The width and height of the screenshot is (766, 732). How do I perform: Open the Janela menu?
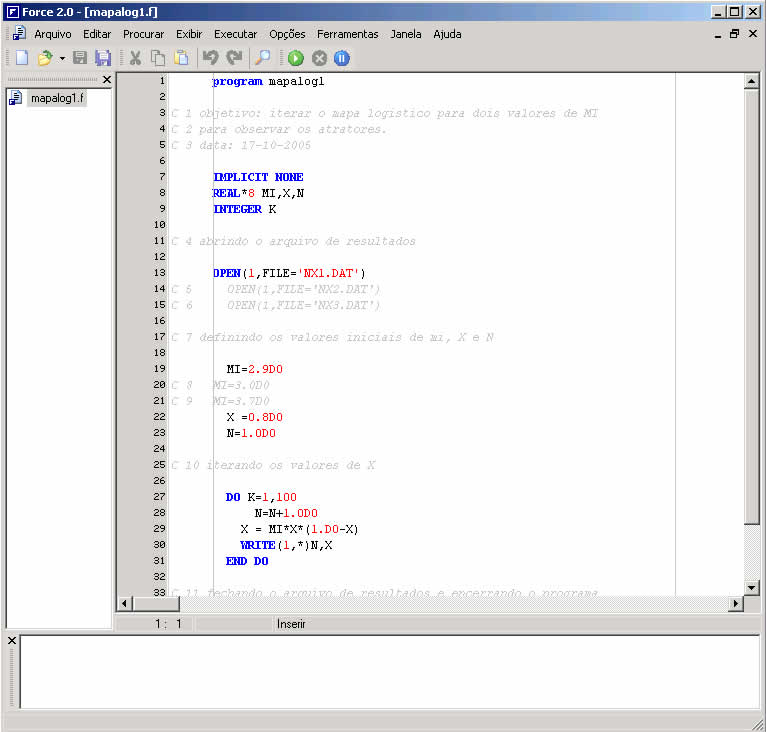406,34
